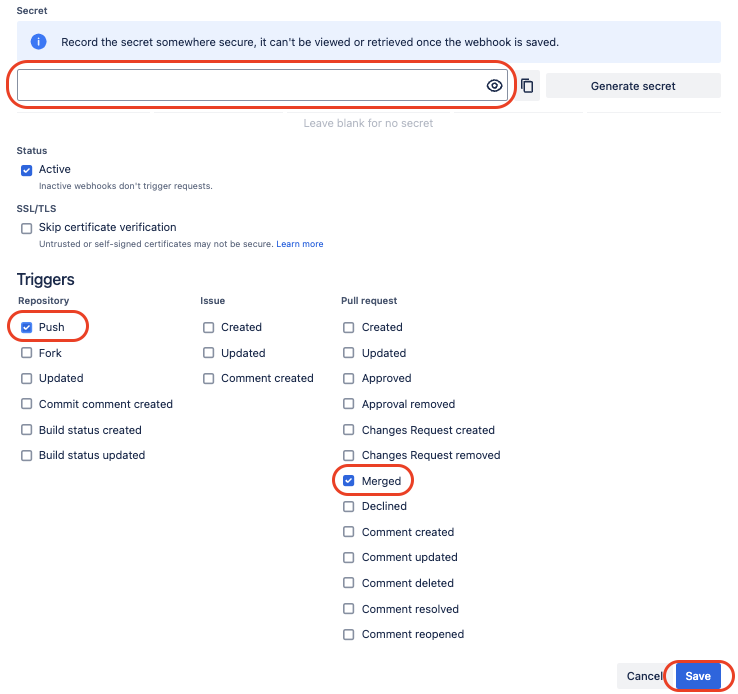The width and height of the screenshot is (738, 694).
Task: Enable Issue Comment created trigger
Action: tap(208, 378)
